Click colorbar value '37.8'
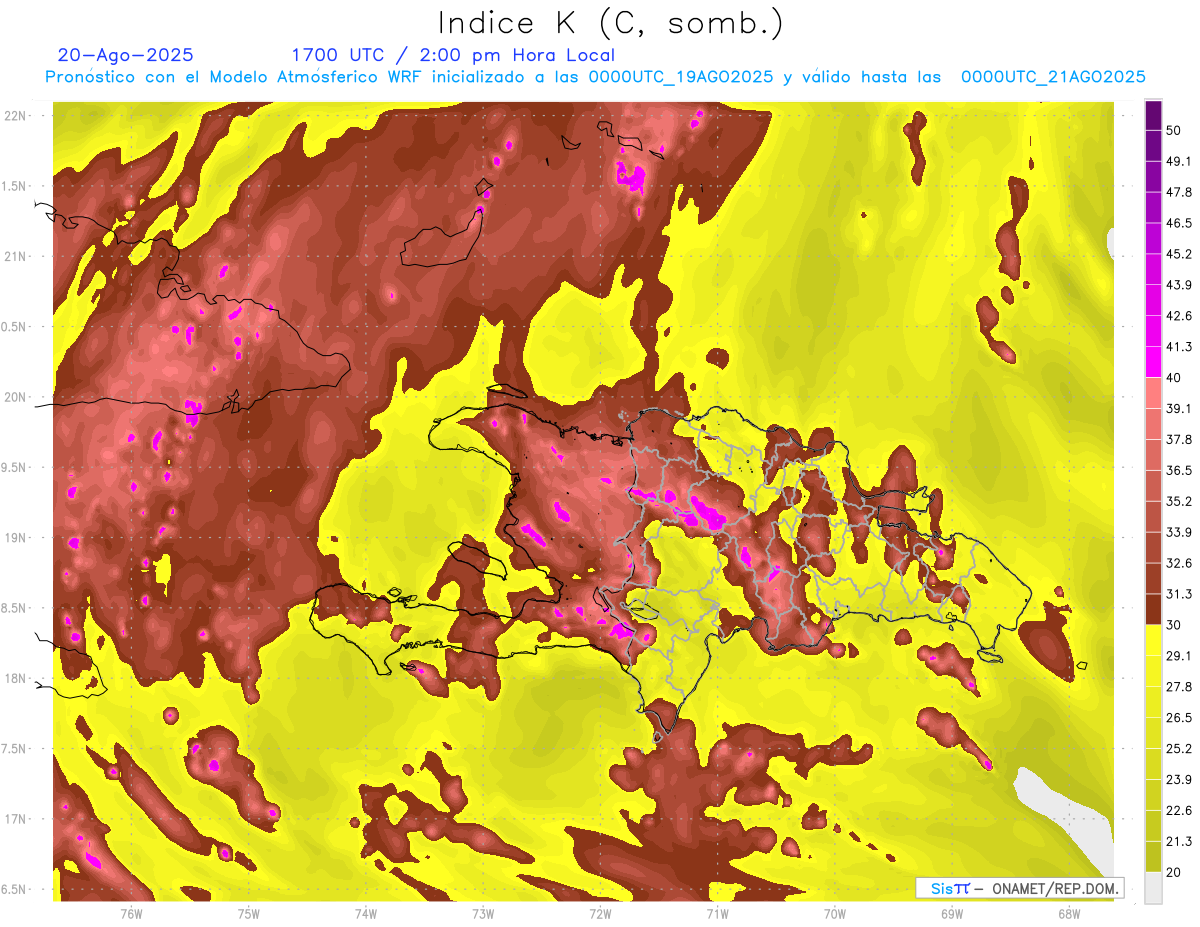The image size is (1200, 927). tap(1178, 439)
